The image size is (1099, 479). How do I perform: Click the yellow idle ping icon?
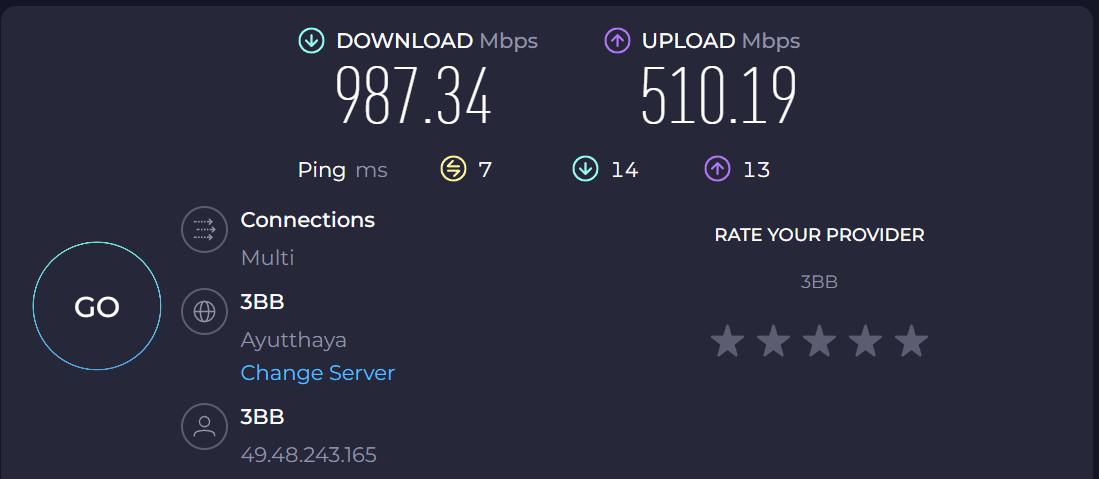pyautogui.click(x=454, y=169)
